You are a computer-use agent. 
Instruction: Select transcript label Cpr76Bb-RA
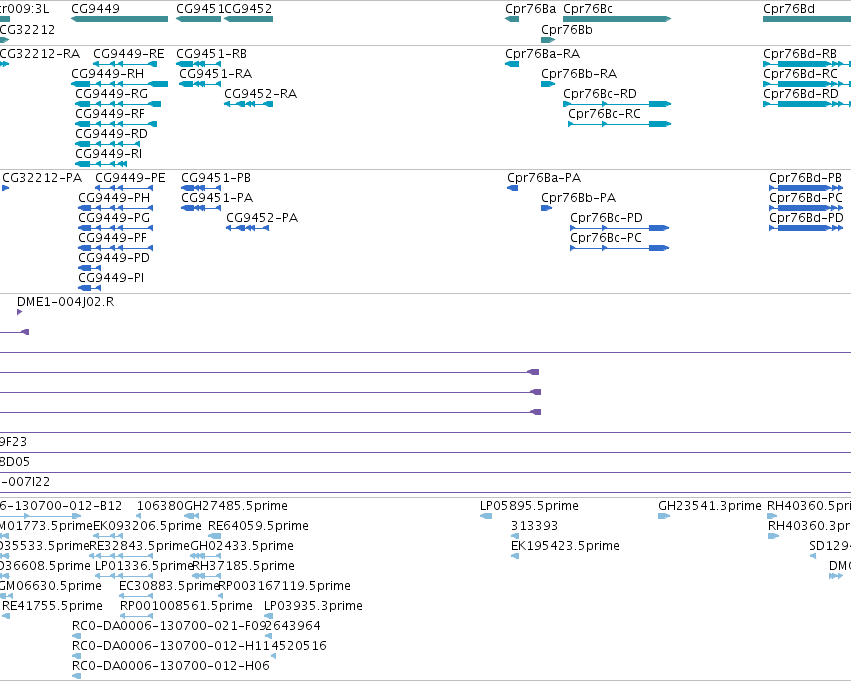coord(579,74)
